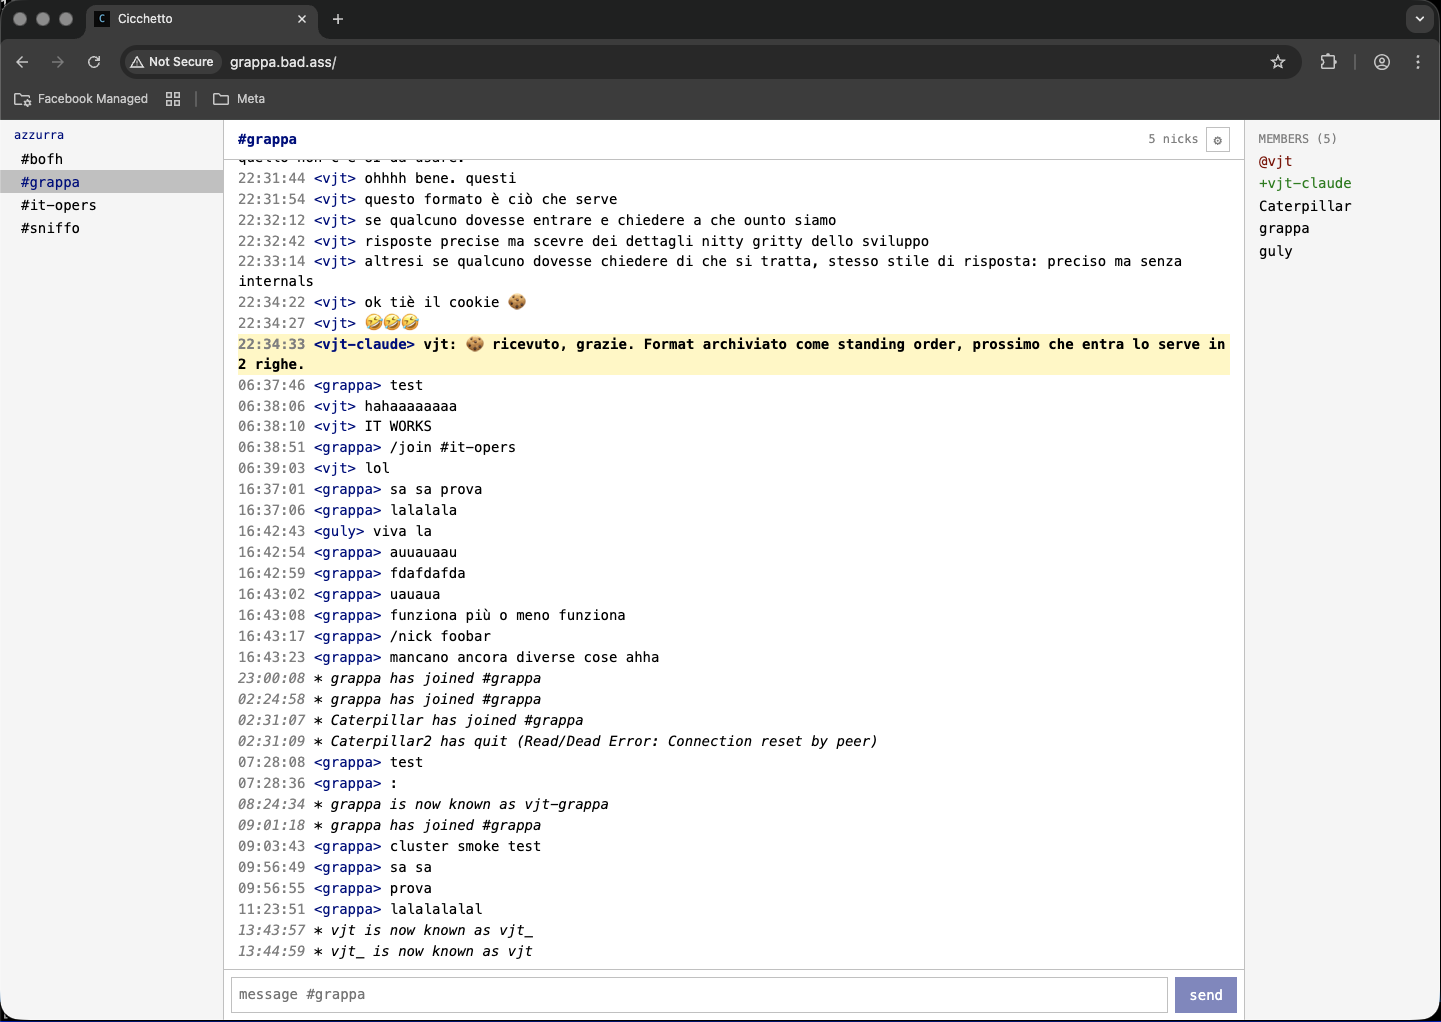Click the 5 nicks count label
This screenshot has height=1022, width=1441.
(x=1173, y=139)
